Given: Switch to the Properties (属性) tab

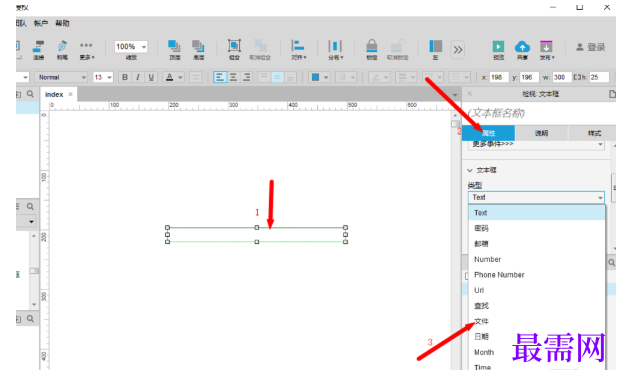Looking at the screenshot, I should click(x=489, y=133).
